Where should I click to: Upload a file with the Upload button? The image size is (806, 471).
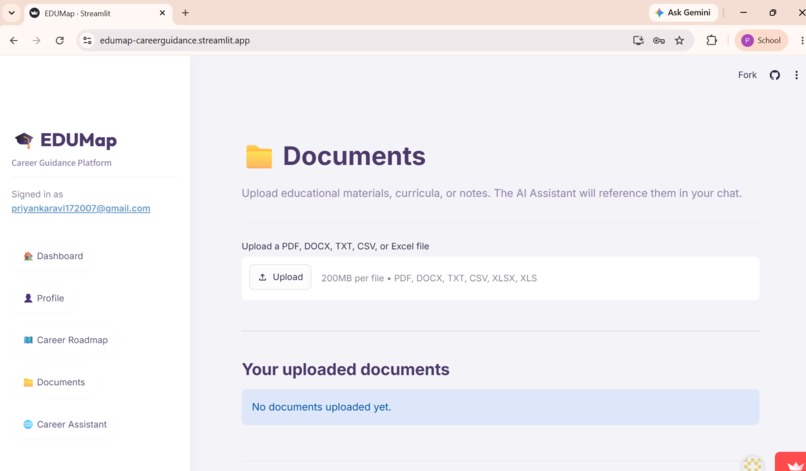click(280, 277)
